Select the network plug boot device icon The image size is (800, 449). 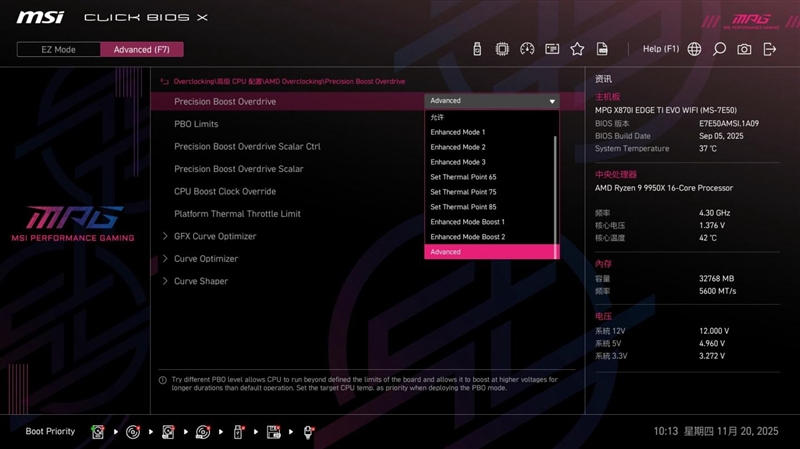[308, 432]
